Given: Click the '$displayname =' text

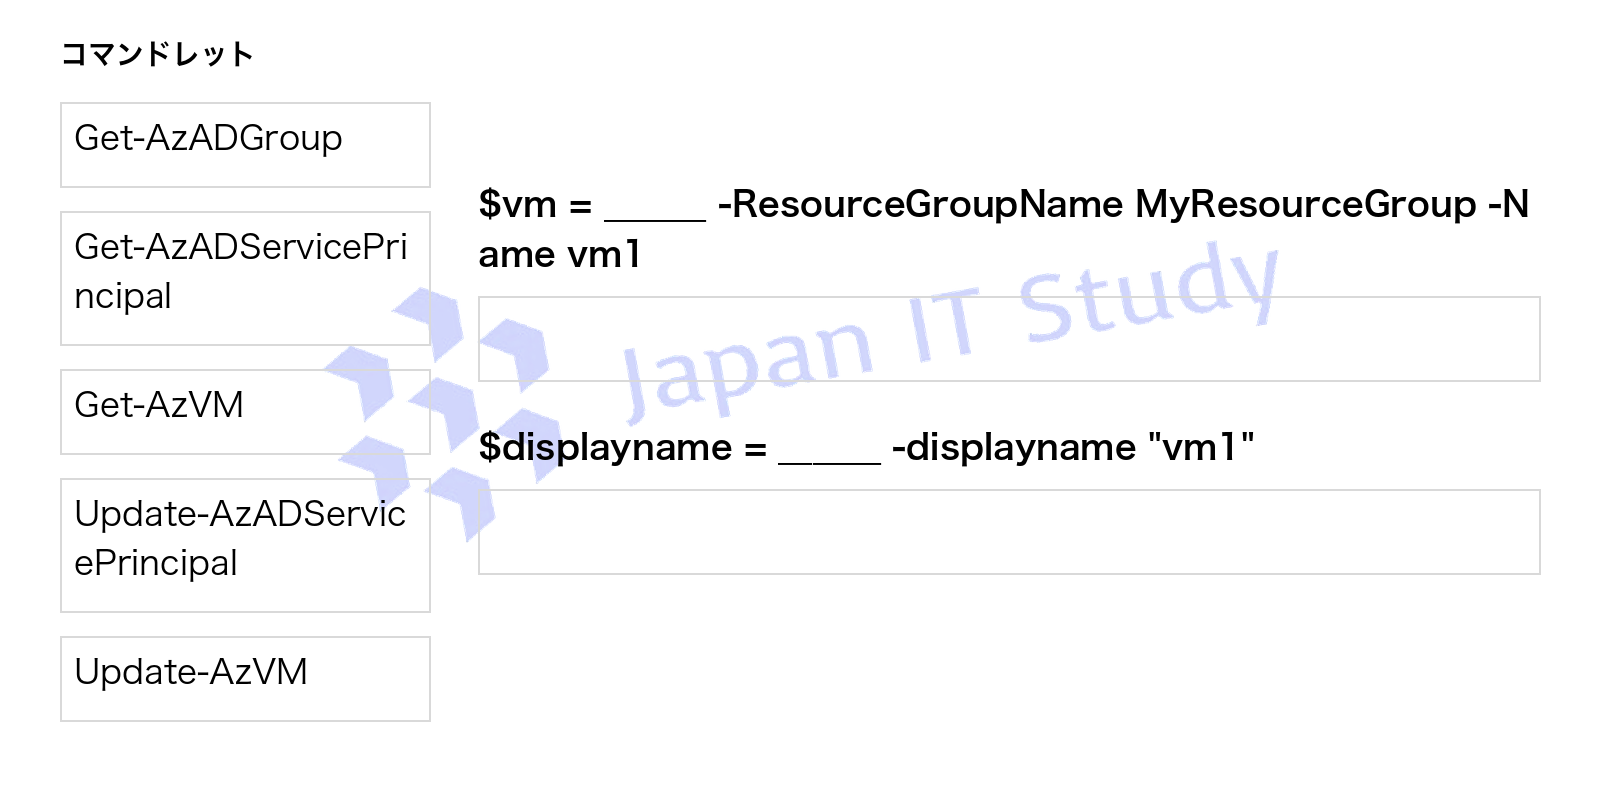Looking at the screenshot, I should tap(622, 448).
